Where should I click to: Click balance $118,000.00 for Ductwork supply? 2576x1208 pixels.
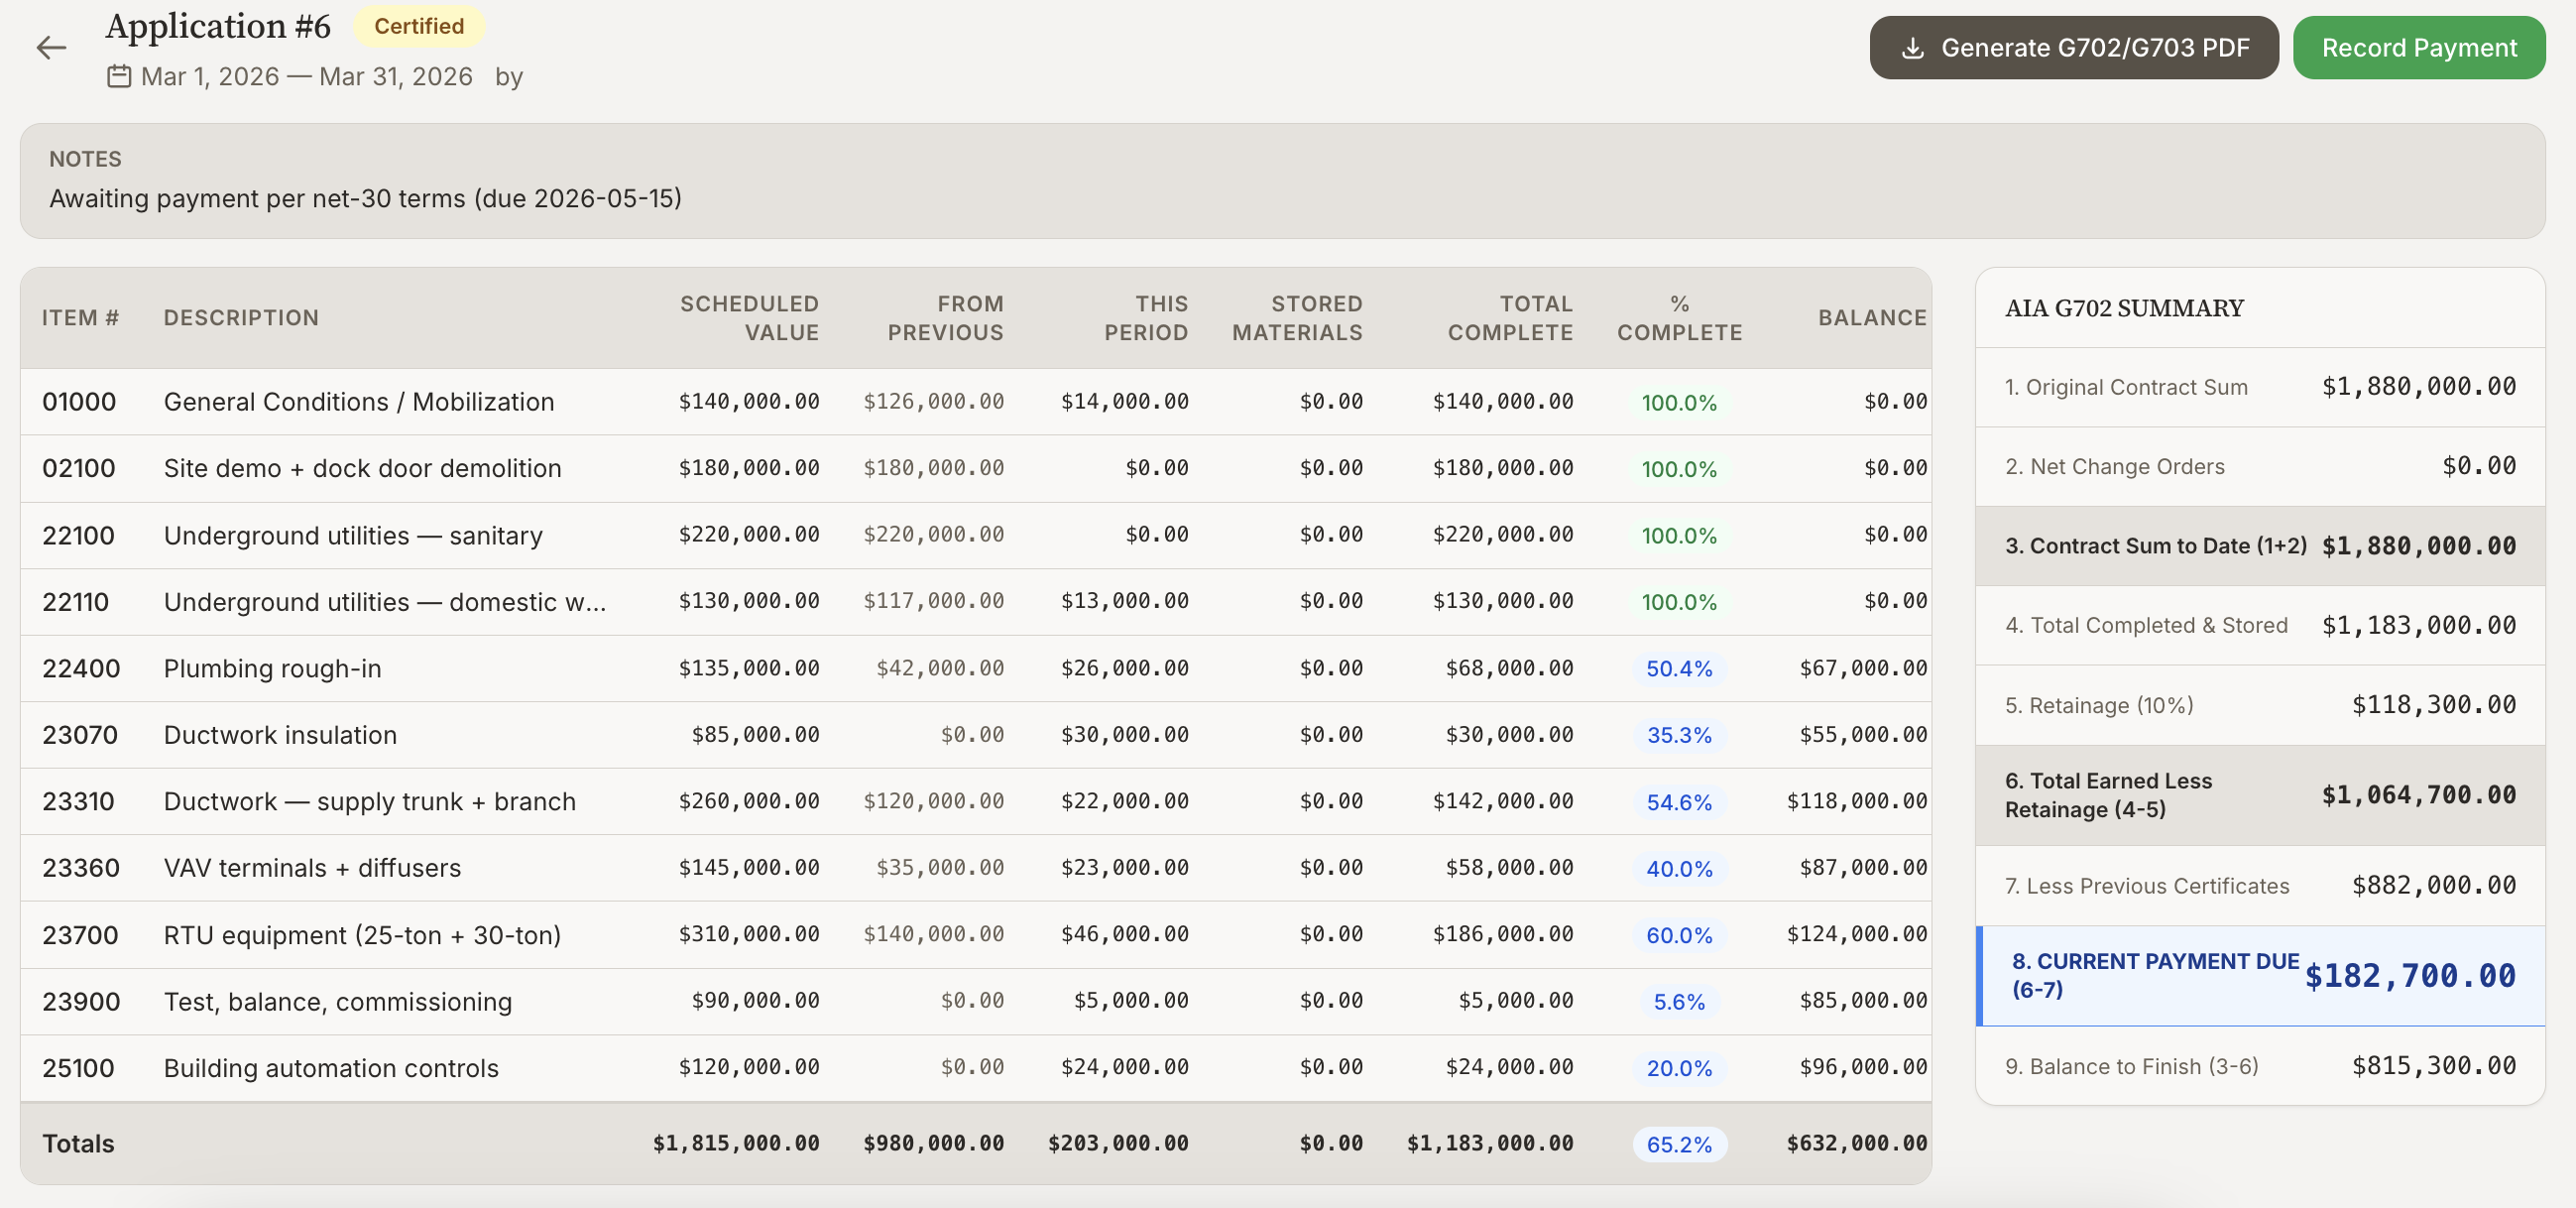(x=1857, y=801)
